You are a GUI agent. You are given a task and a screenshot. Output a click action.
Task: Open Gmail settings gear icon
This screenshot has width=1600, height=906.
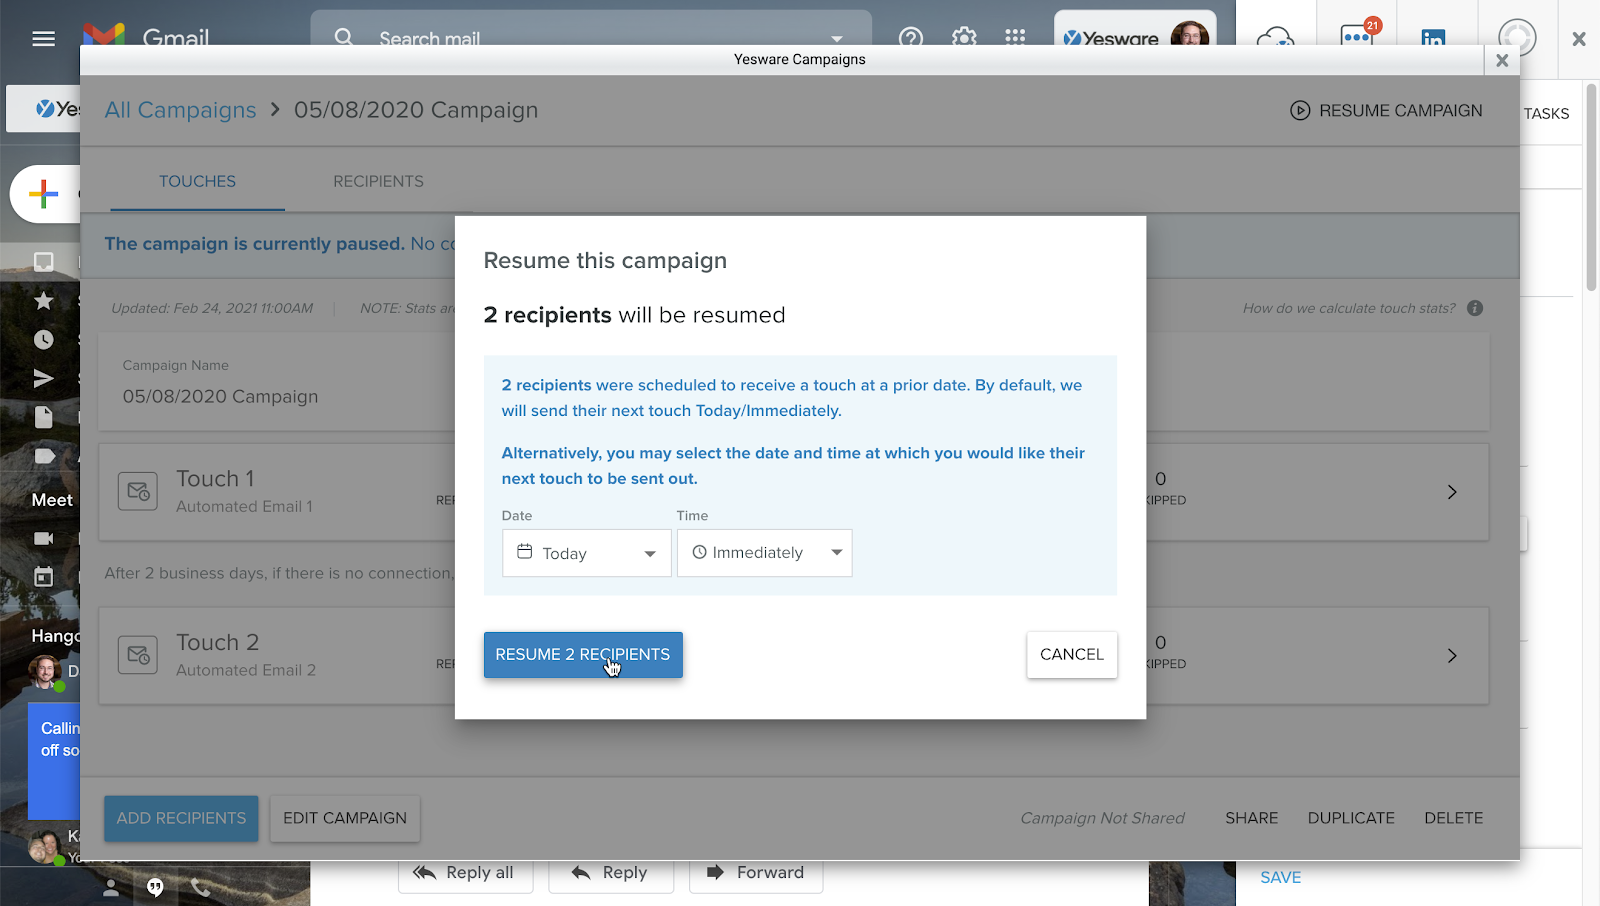pos(964,38)
